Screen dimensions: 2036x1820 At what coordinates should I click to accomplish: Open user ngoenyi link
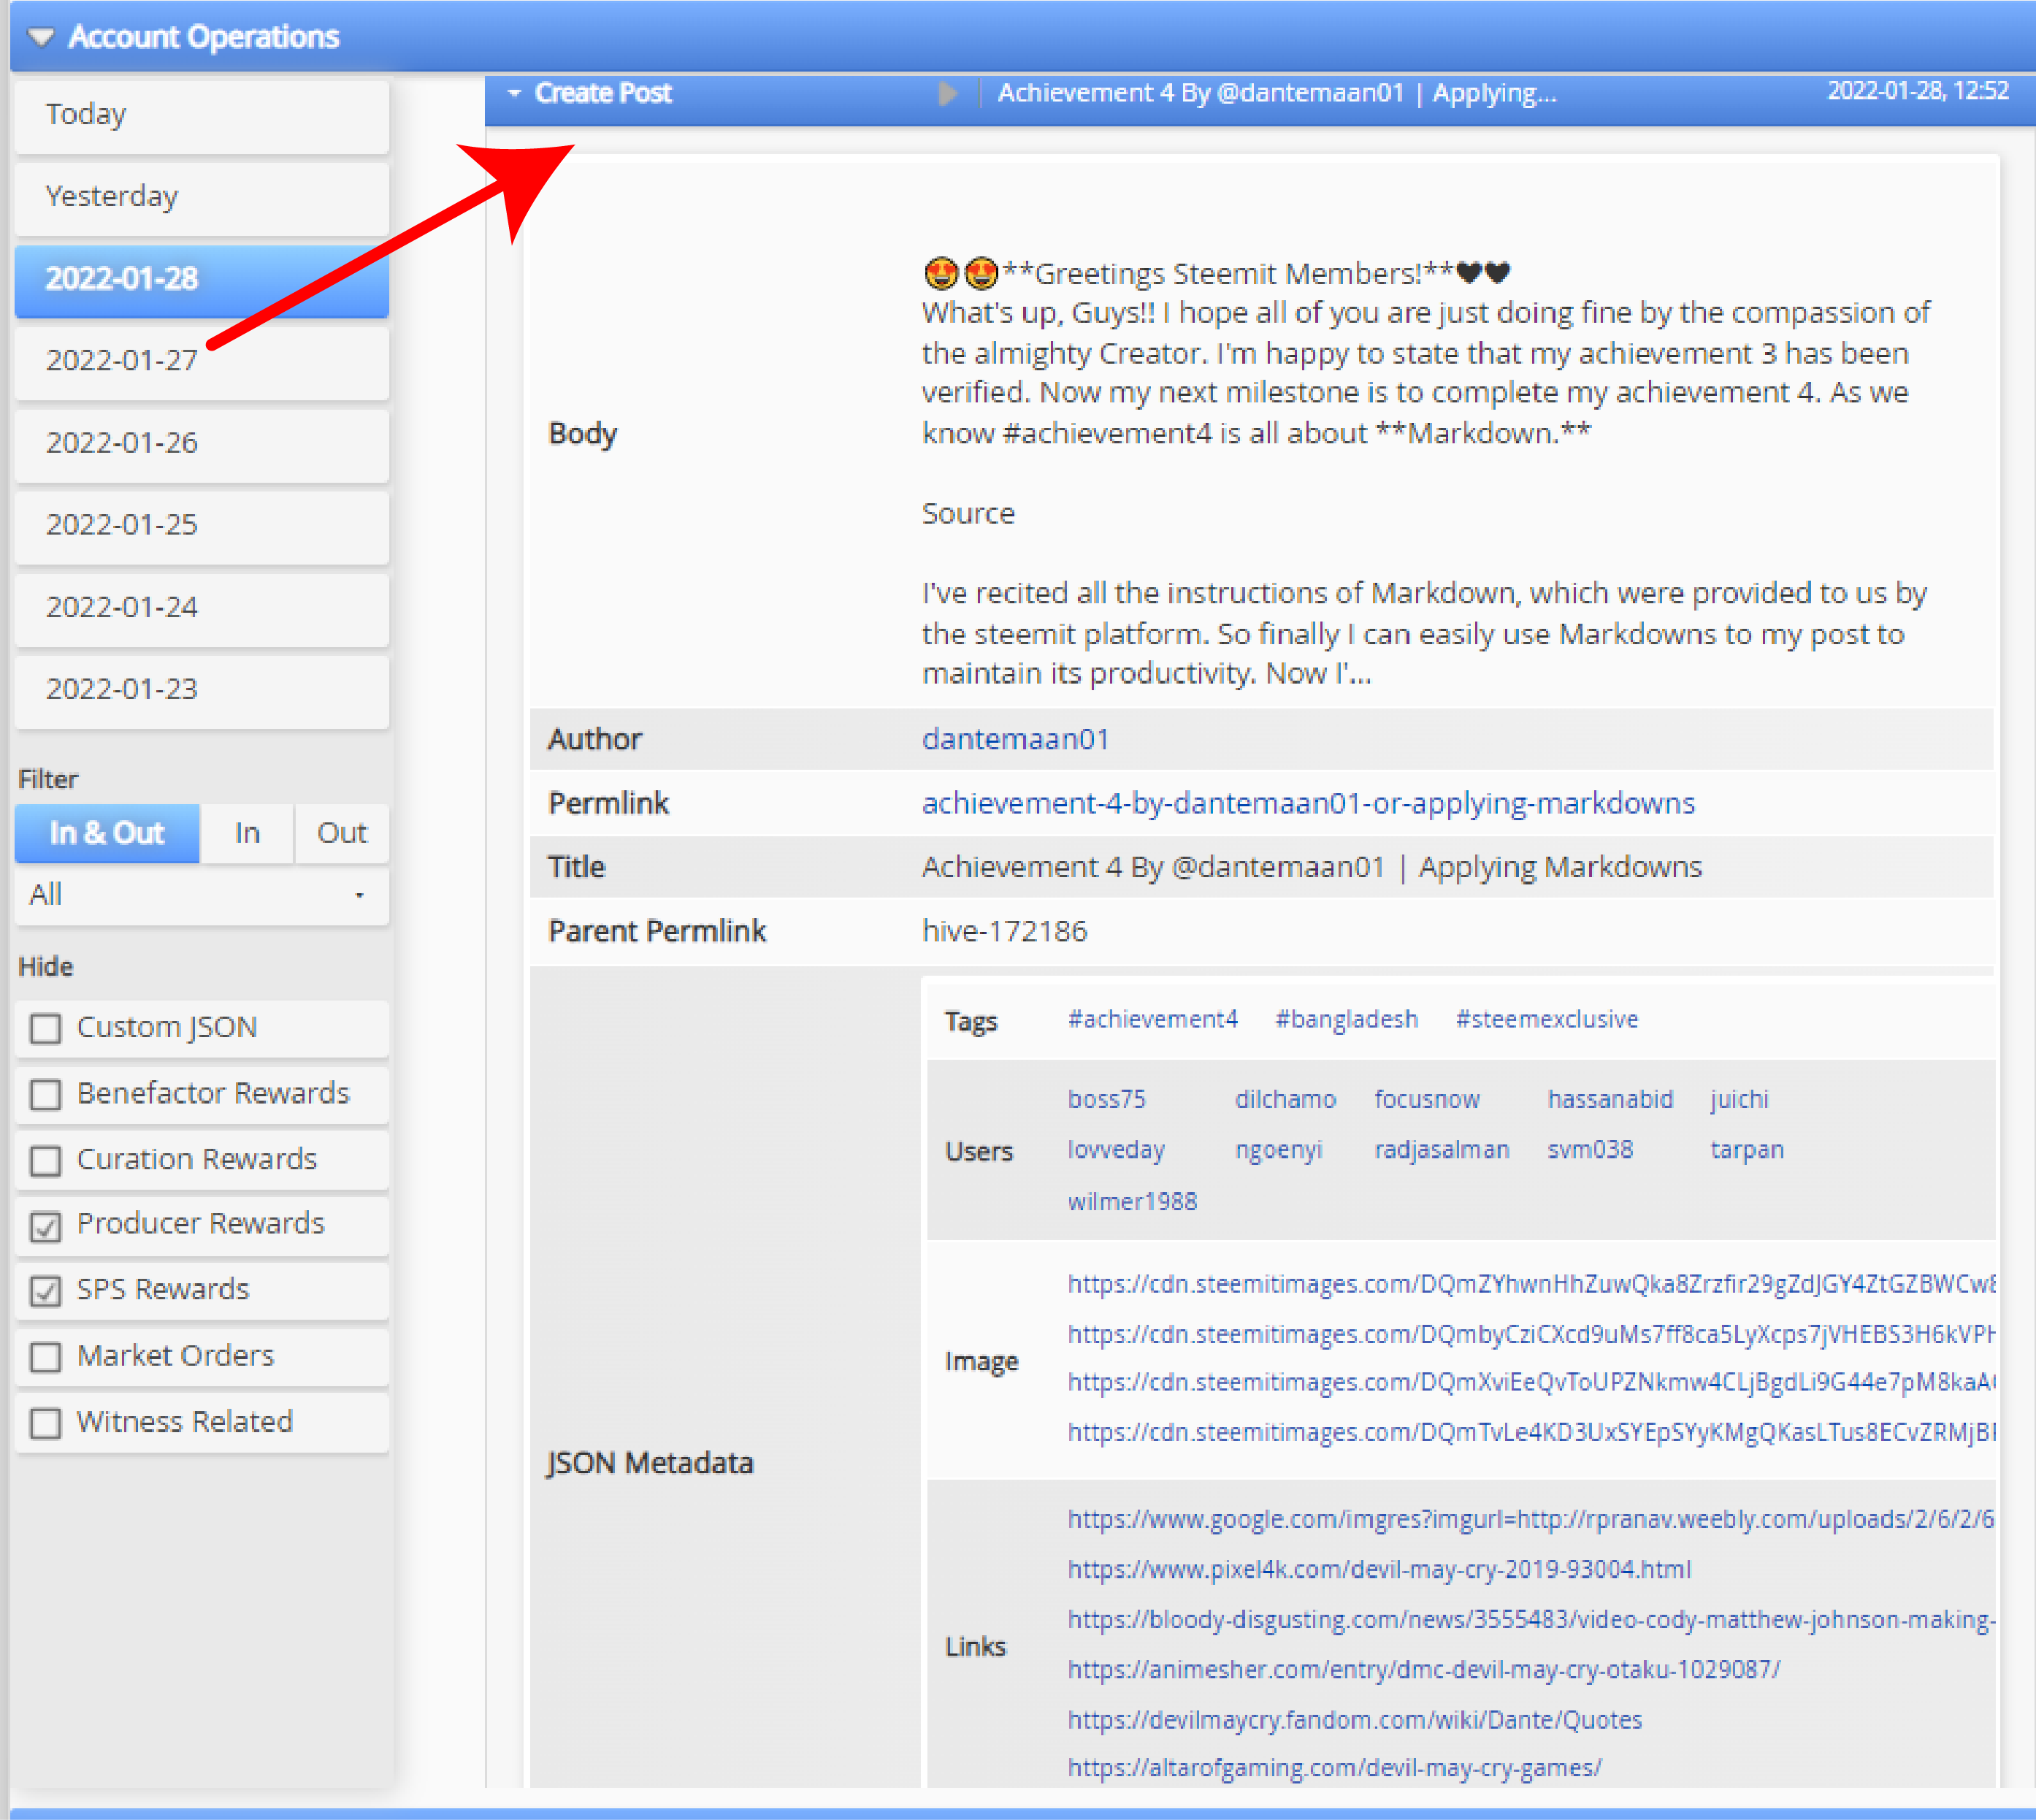[1278, 1150]
